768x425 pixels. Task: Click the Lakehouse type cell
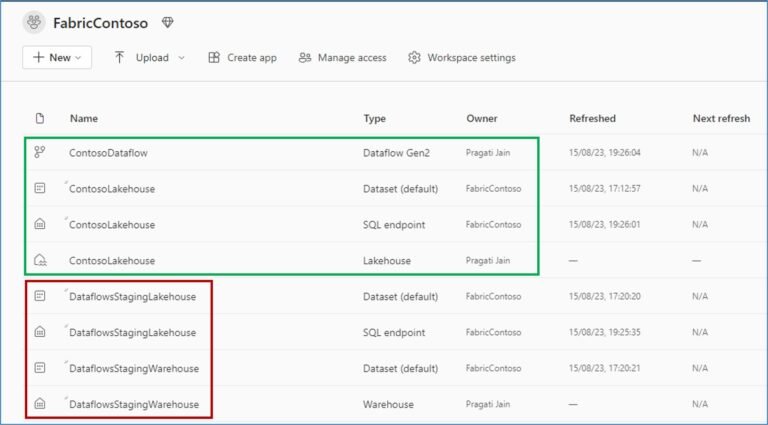click(x=387, y=260)
